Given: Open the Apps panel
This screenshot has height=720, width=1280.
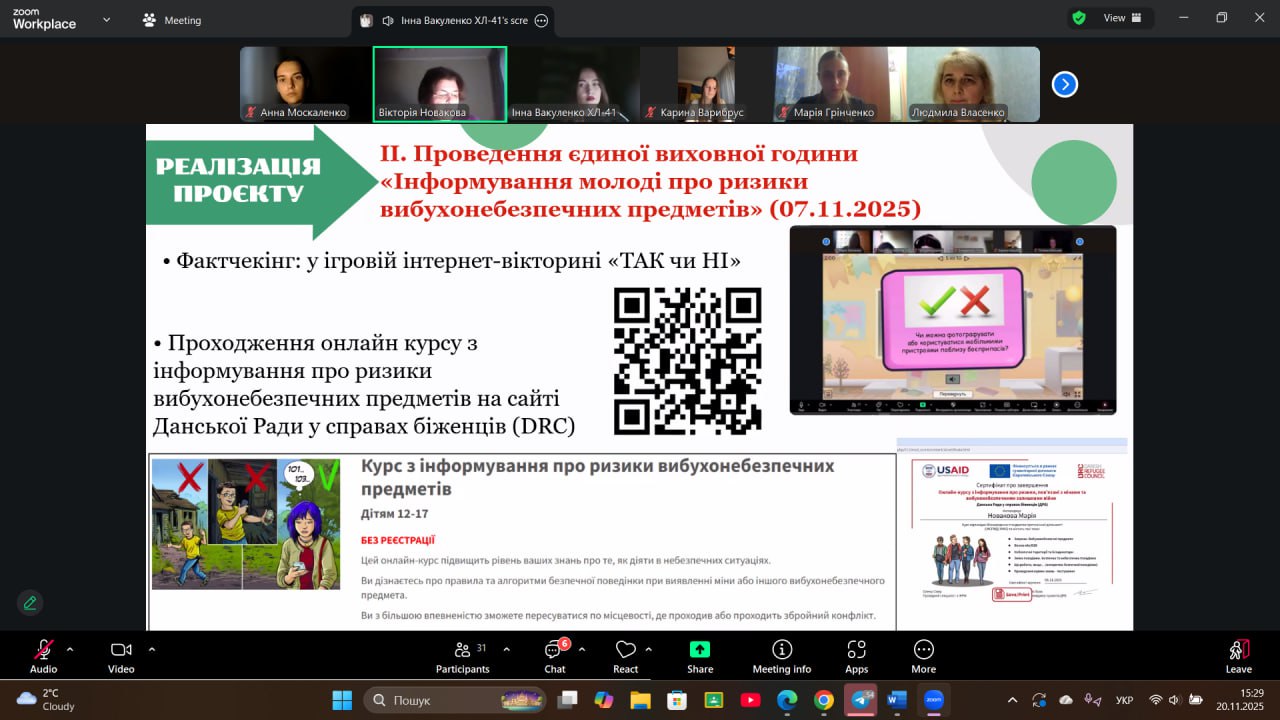Looking at the screenshot, I should (x=856, y=655).
